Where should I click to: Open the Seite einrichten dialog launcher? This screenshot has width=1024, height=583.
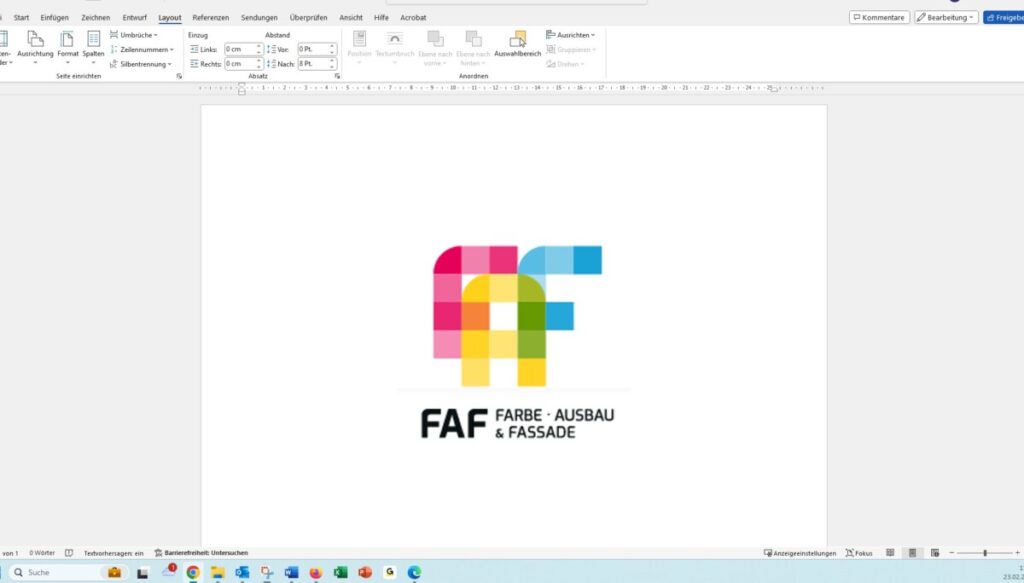click(179, 76)
